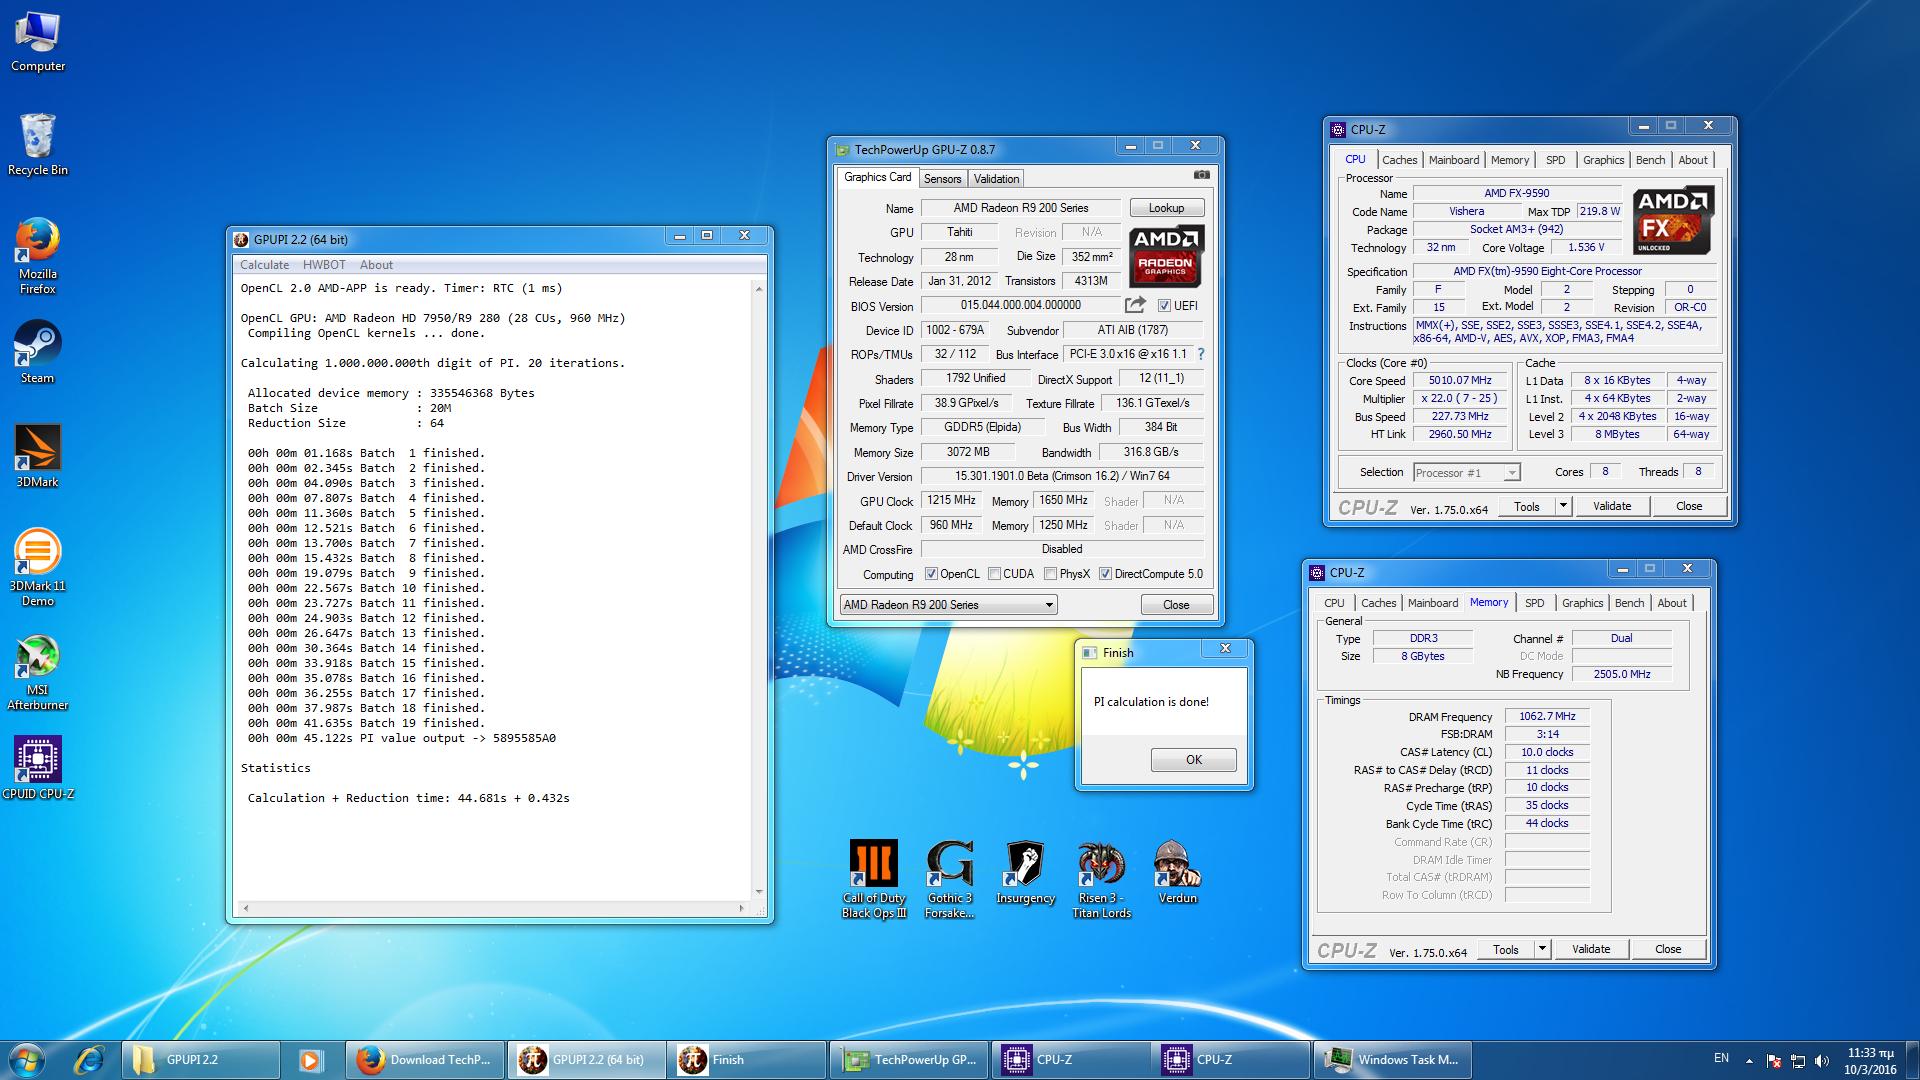The image size is (1920, 1080).
Task: Open the Computer desktop icon
Action: tap(38, 43)
